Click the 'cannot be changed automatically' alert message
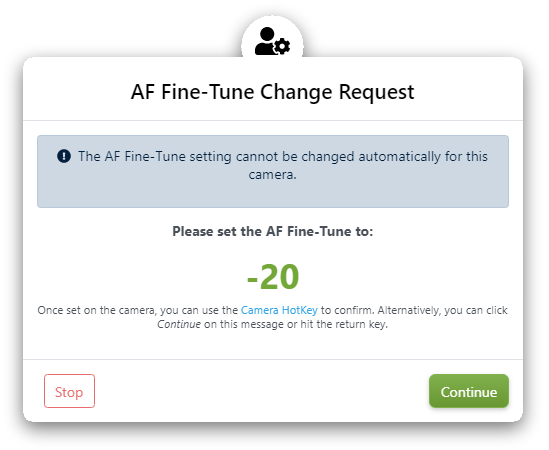 click(x=273, y=165)
